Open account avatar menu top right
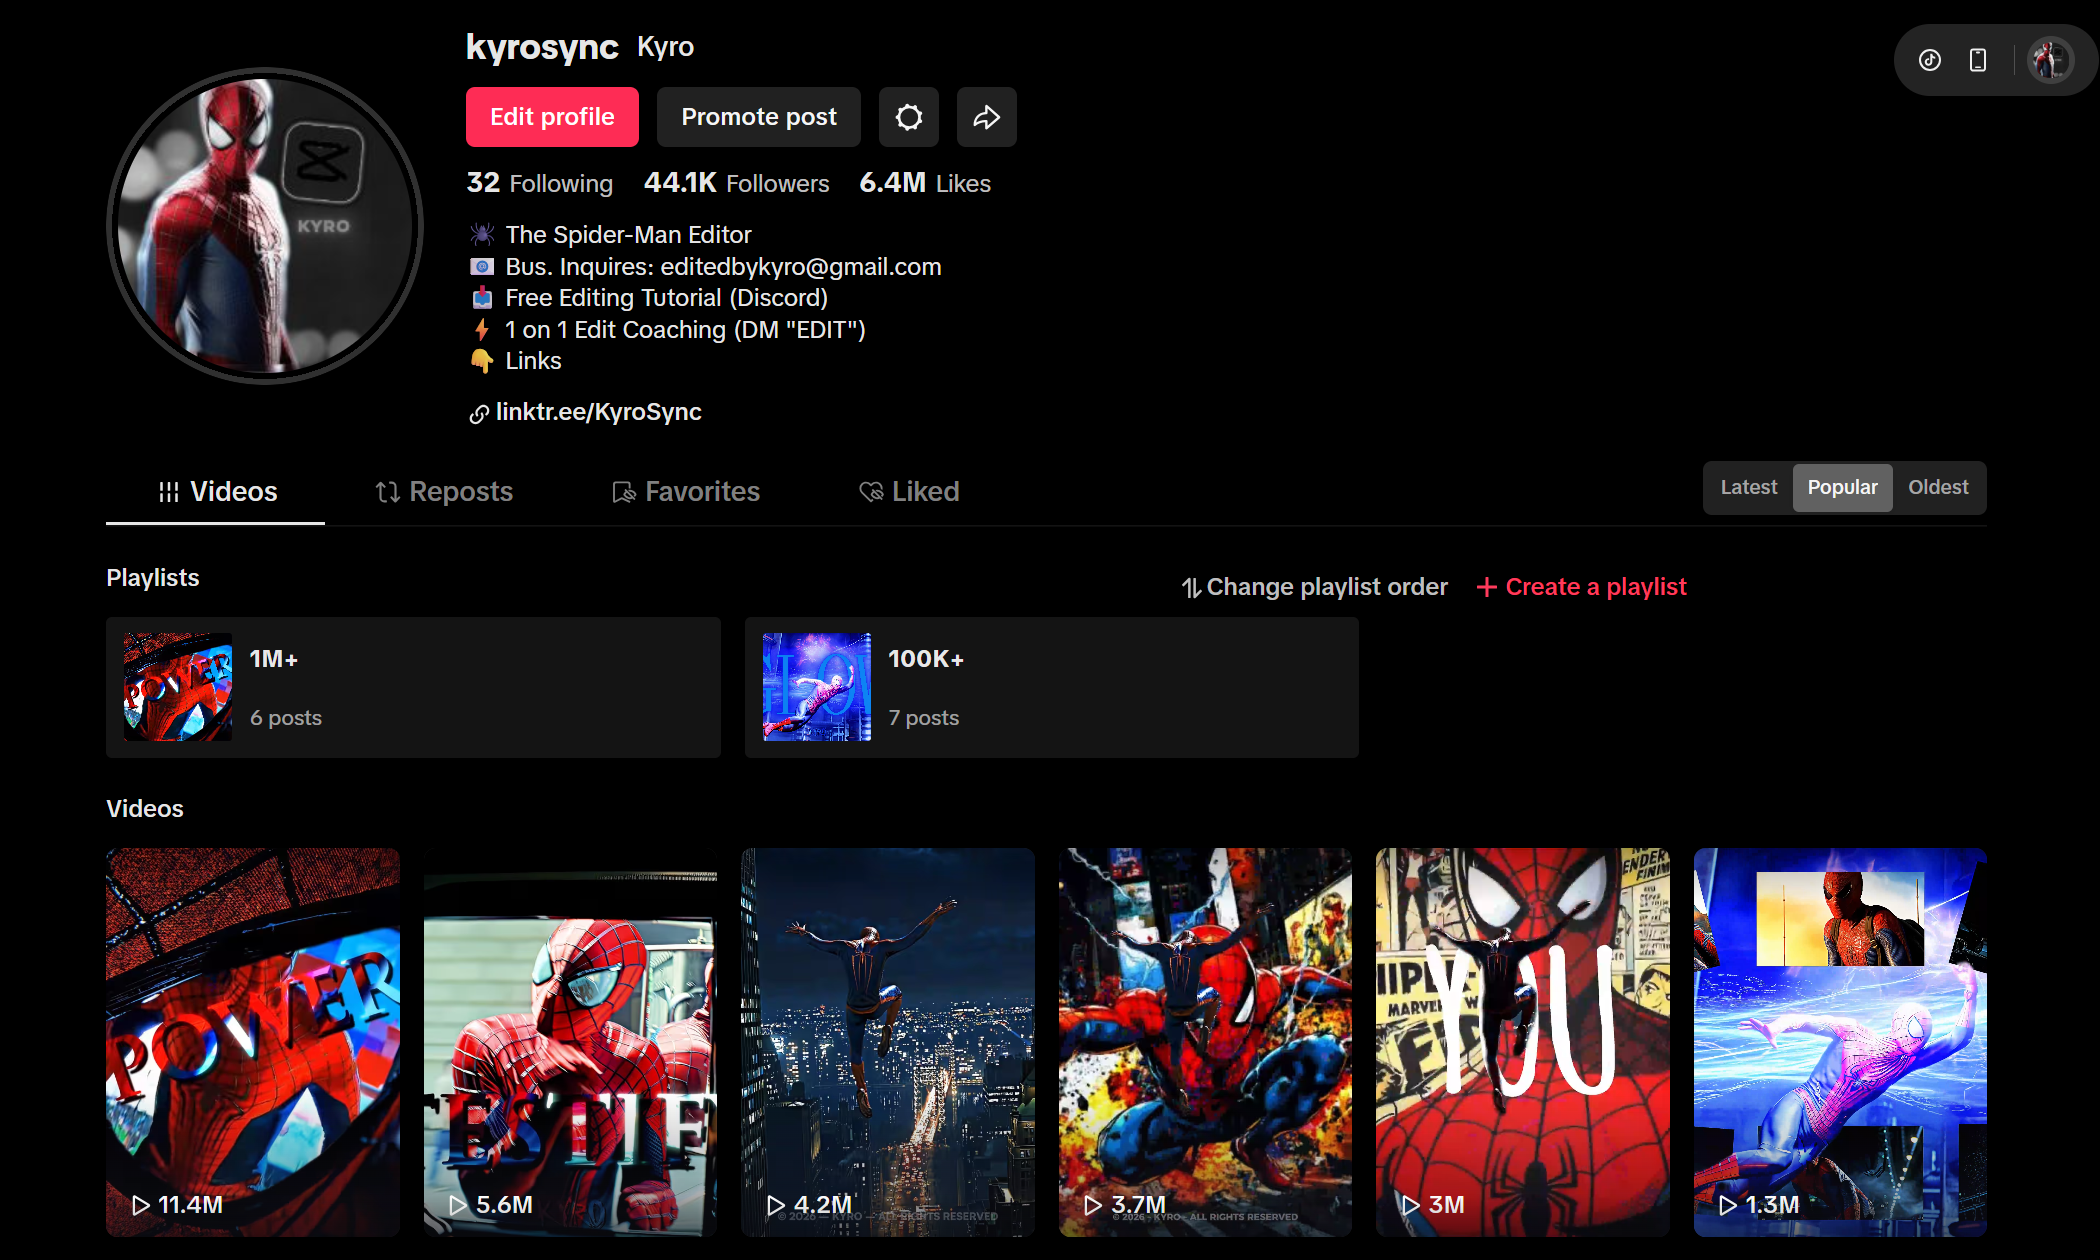The width and height of the screenshot is (2100, 1260). [2050, 60]
